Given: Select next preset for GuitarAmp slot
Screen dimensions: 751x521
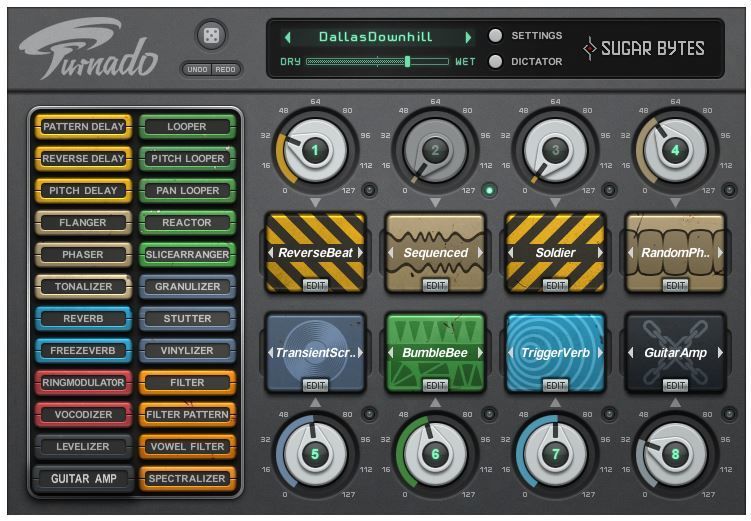Looking at the screenshot, I should (720, 352).
